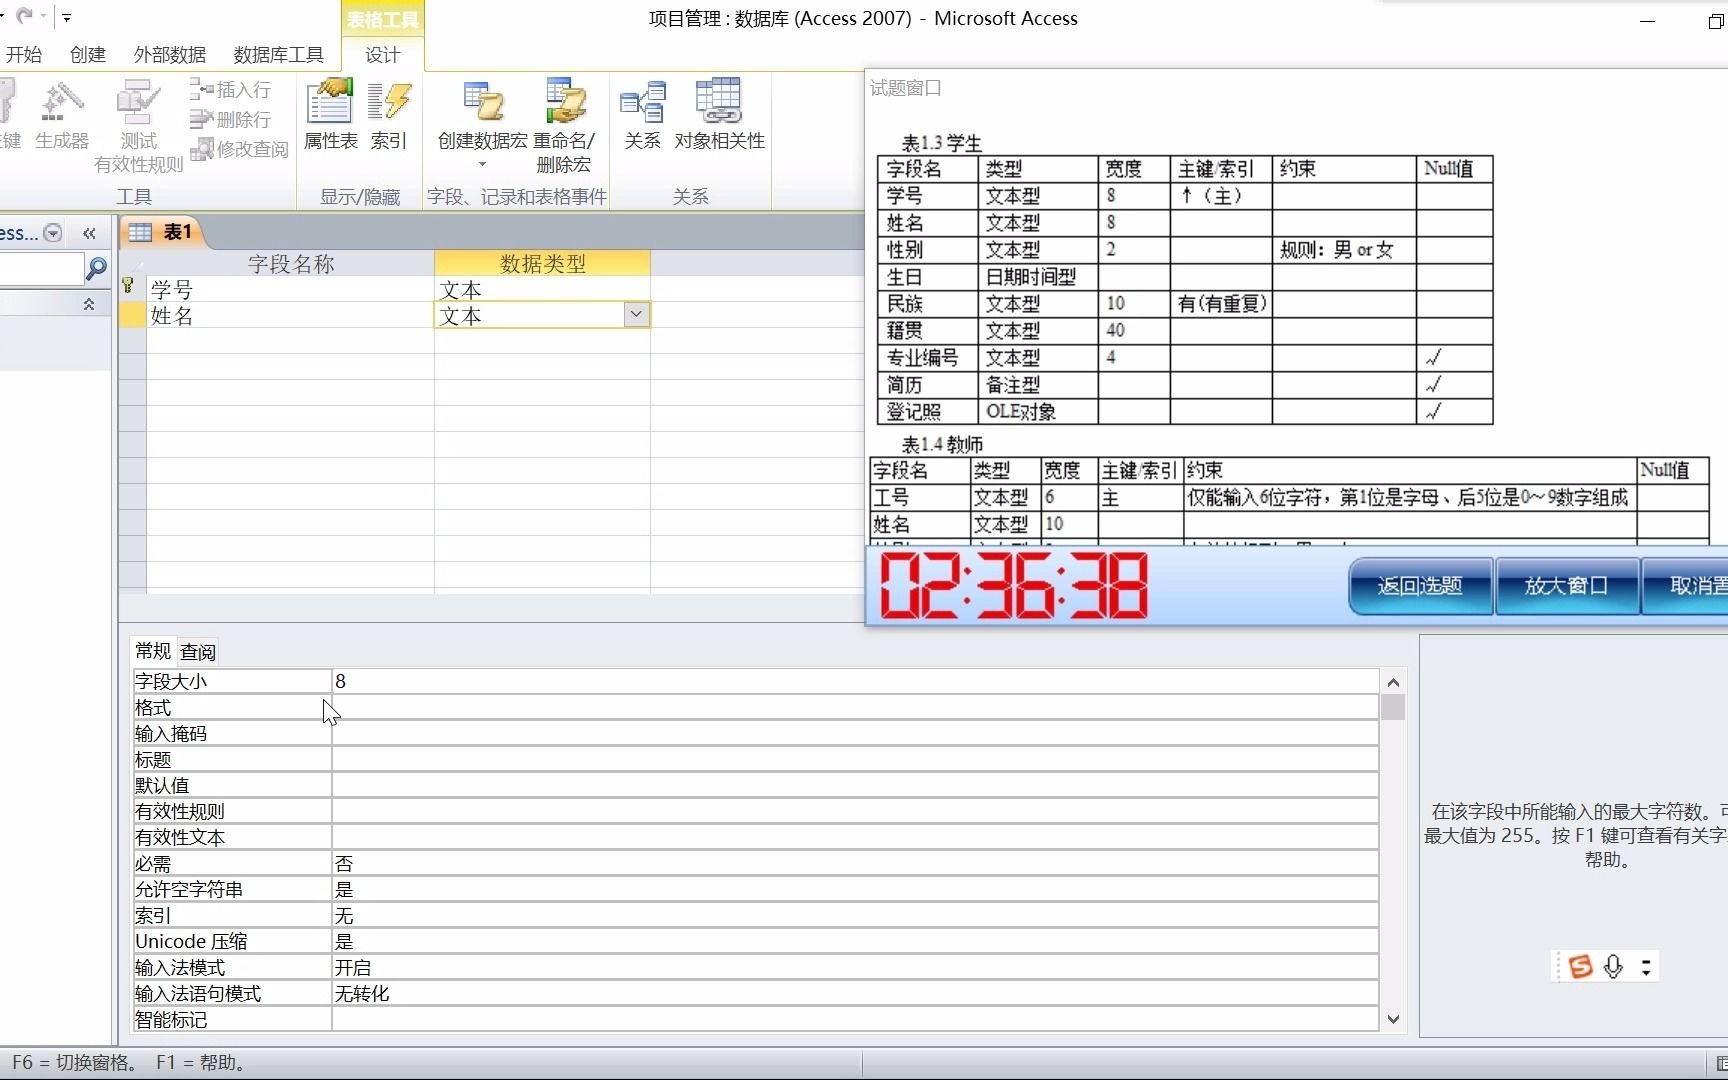Insert a row with 插入行
The image size is (1728, 1080).
click(230, 90)
